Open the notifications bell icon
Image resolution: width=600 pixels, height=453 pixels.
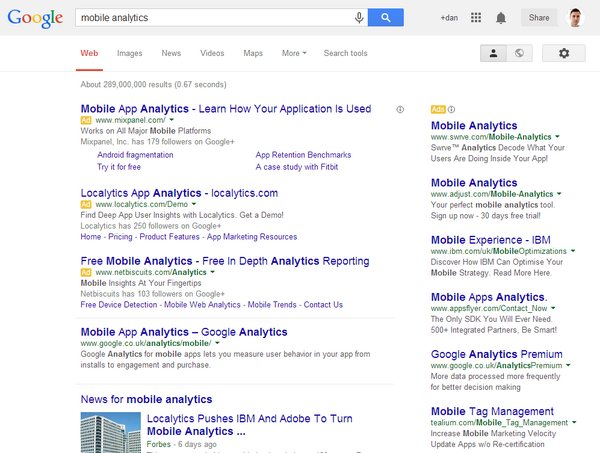[x=501, y=18]
